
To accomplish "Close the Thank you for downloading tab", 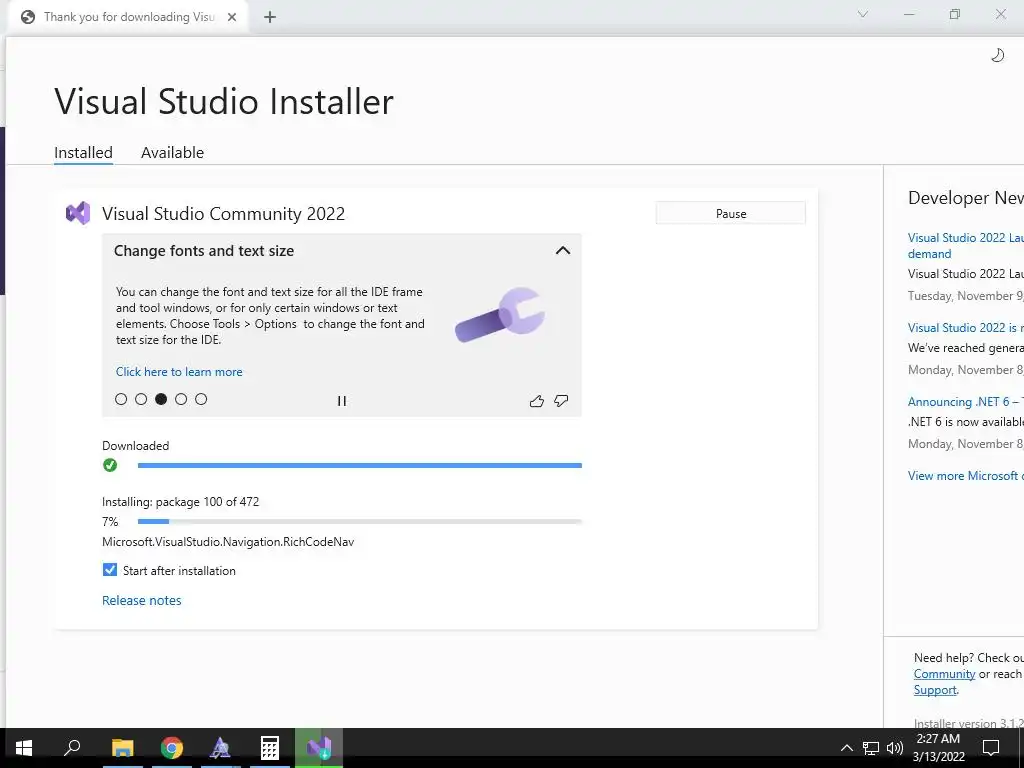I will point(232,17).
